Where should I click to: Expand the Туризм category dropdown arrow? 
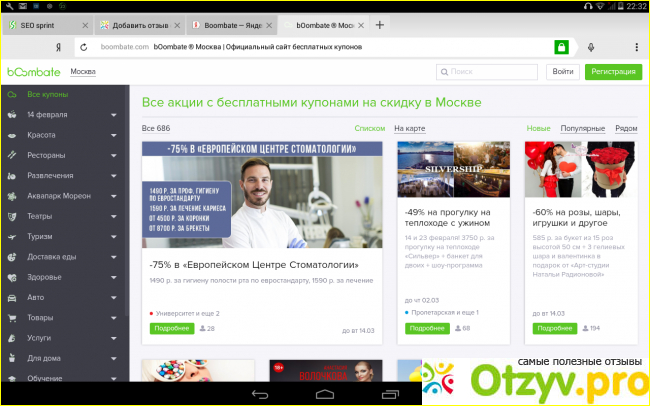[x=113, y=237]
